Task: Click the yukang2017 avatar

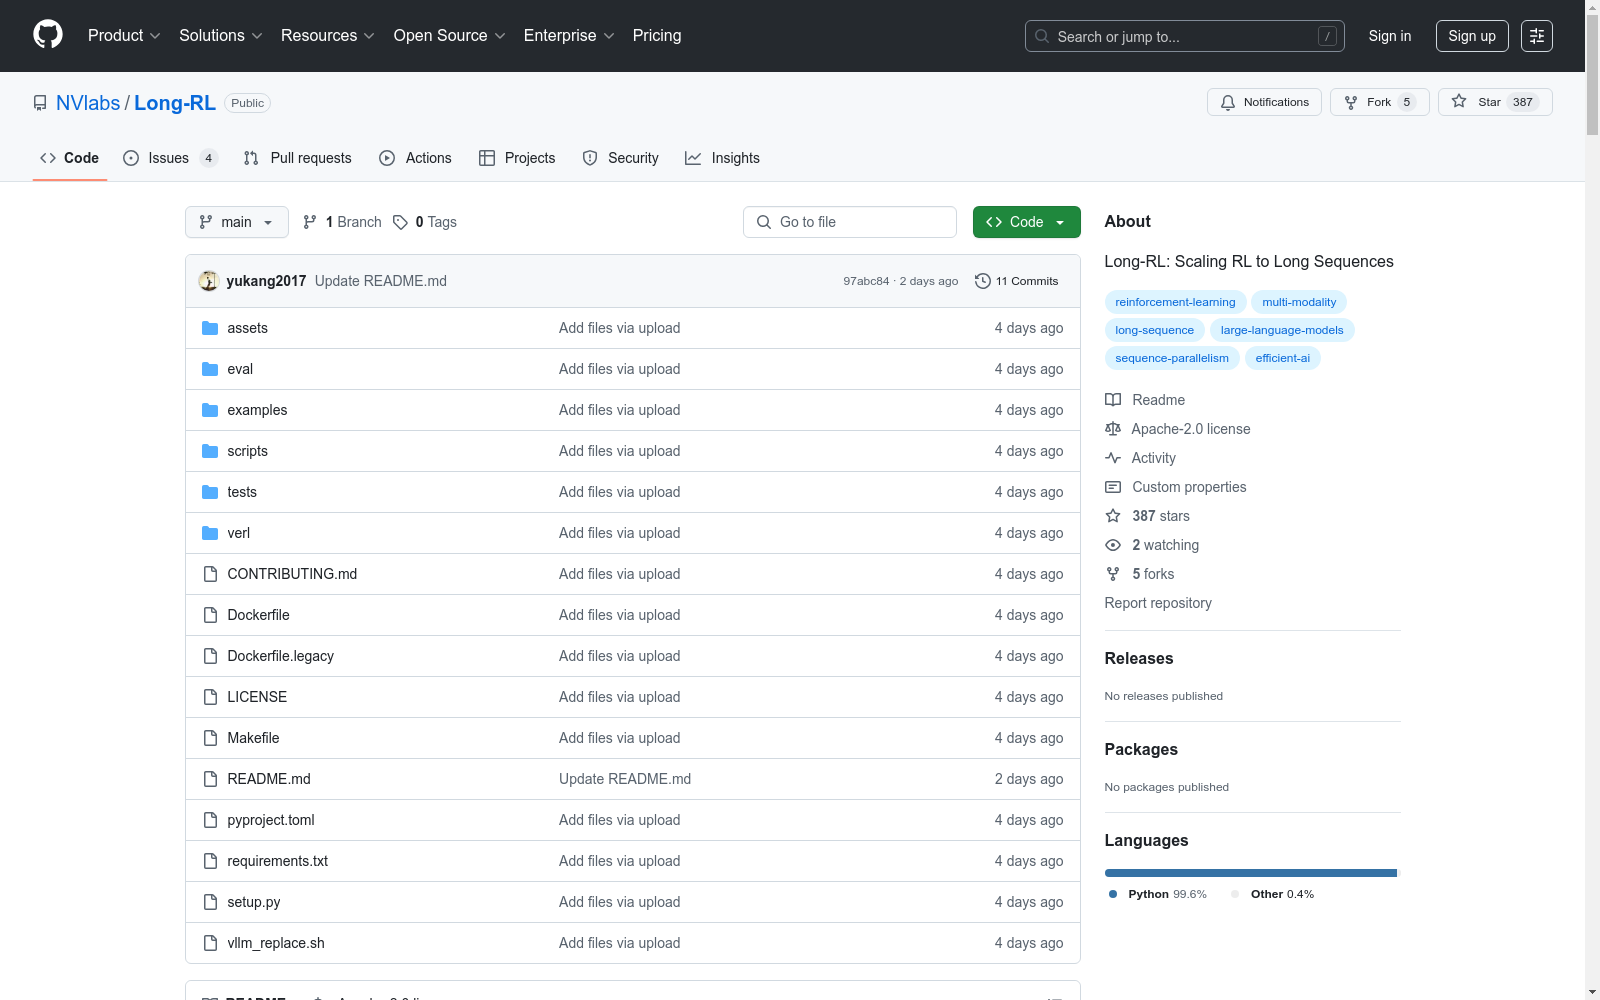Action: (x=209, y=281)
